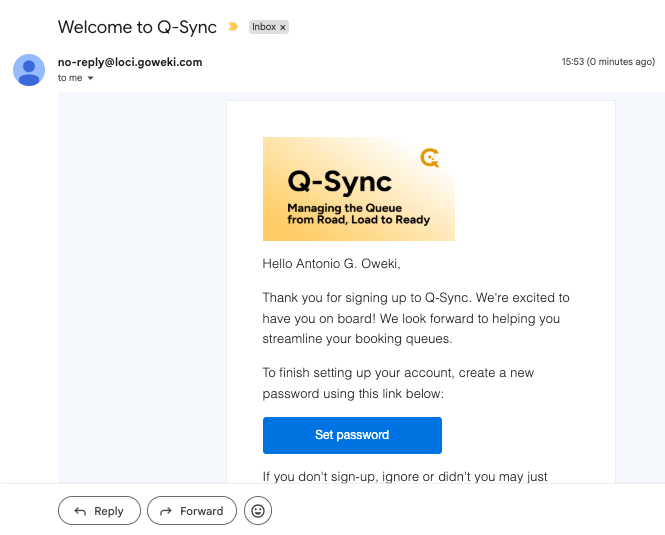Expand recipient details next to 'to me'
The image size is (665, 535).
[x=90, y=78]
